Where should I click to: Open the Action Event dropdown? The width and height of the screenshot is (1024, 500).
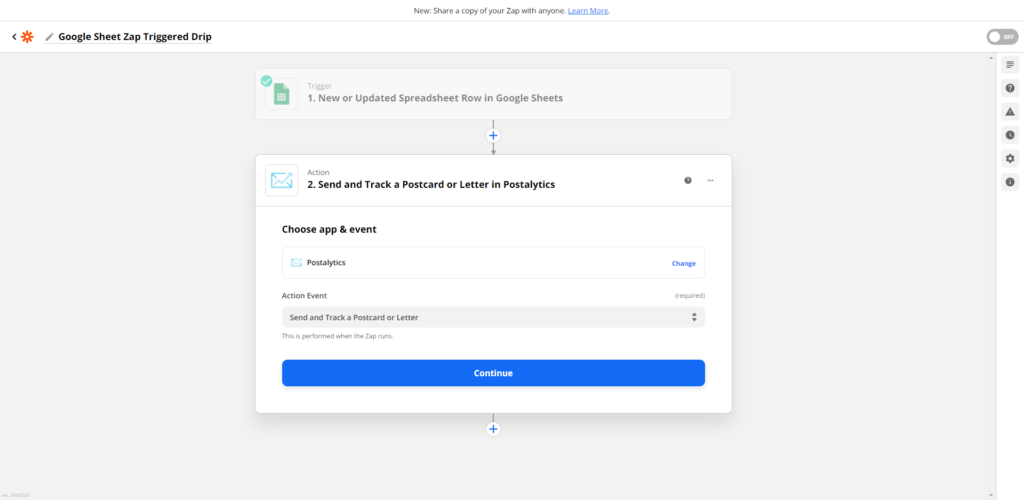[x=493, y=317]
